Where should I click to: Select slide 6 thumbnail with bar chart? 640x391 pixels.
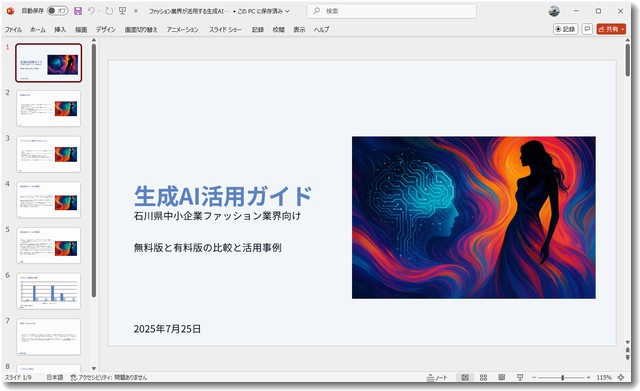pos(49,291)
